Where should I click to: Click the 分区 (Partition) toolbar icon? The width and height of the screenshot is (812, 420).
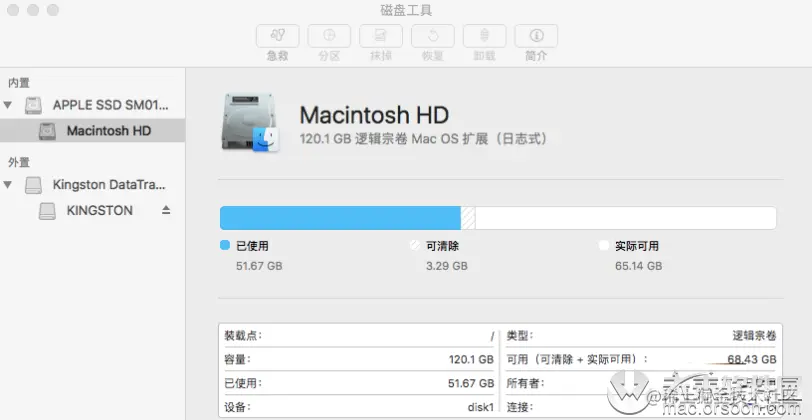(329, 36)
